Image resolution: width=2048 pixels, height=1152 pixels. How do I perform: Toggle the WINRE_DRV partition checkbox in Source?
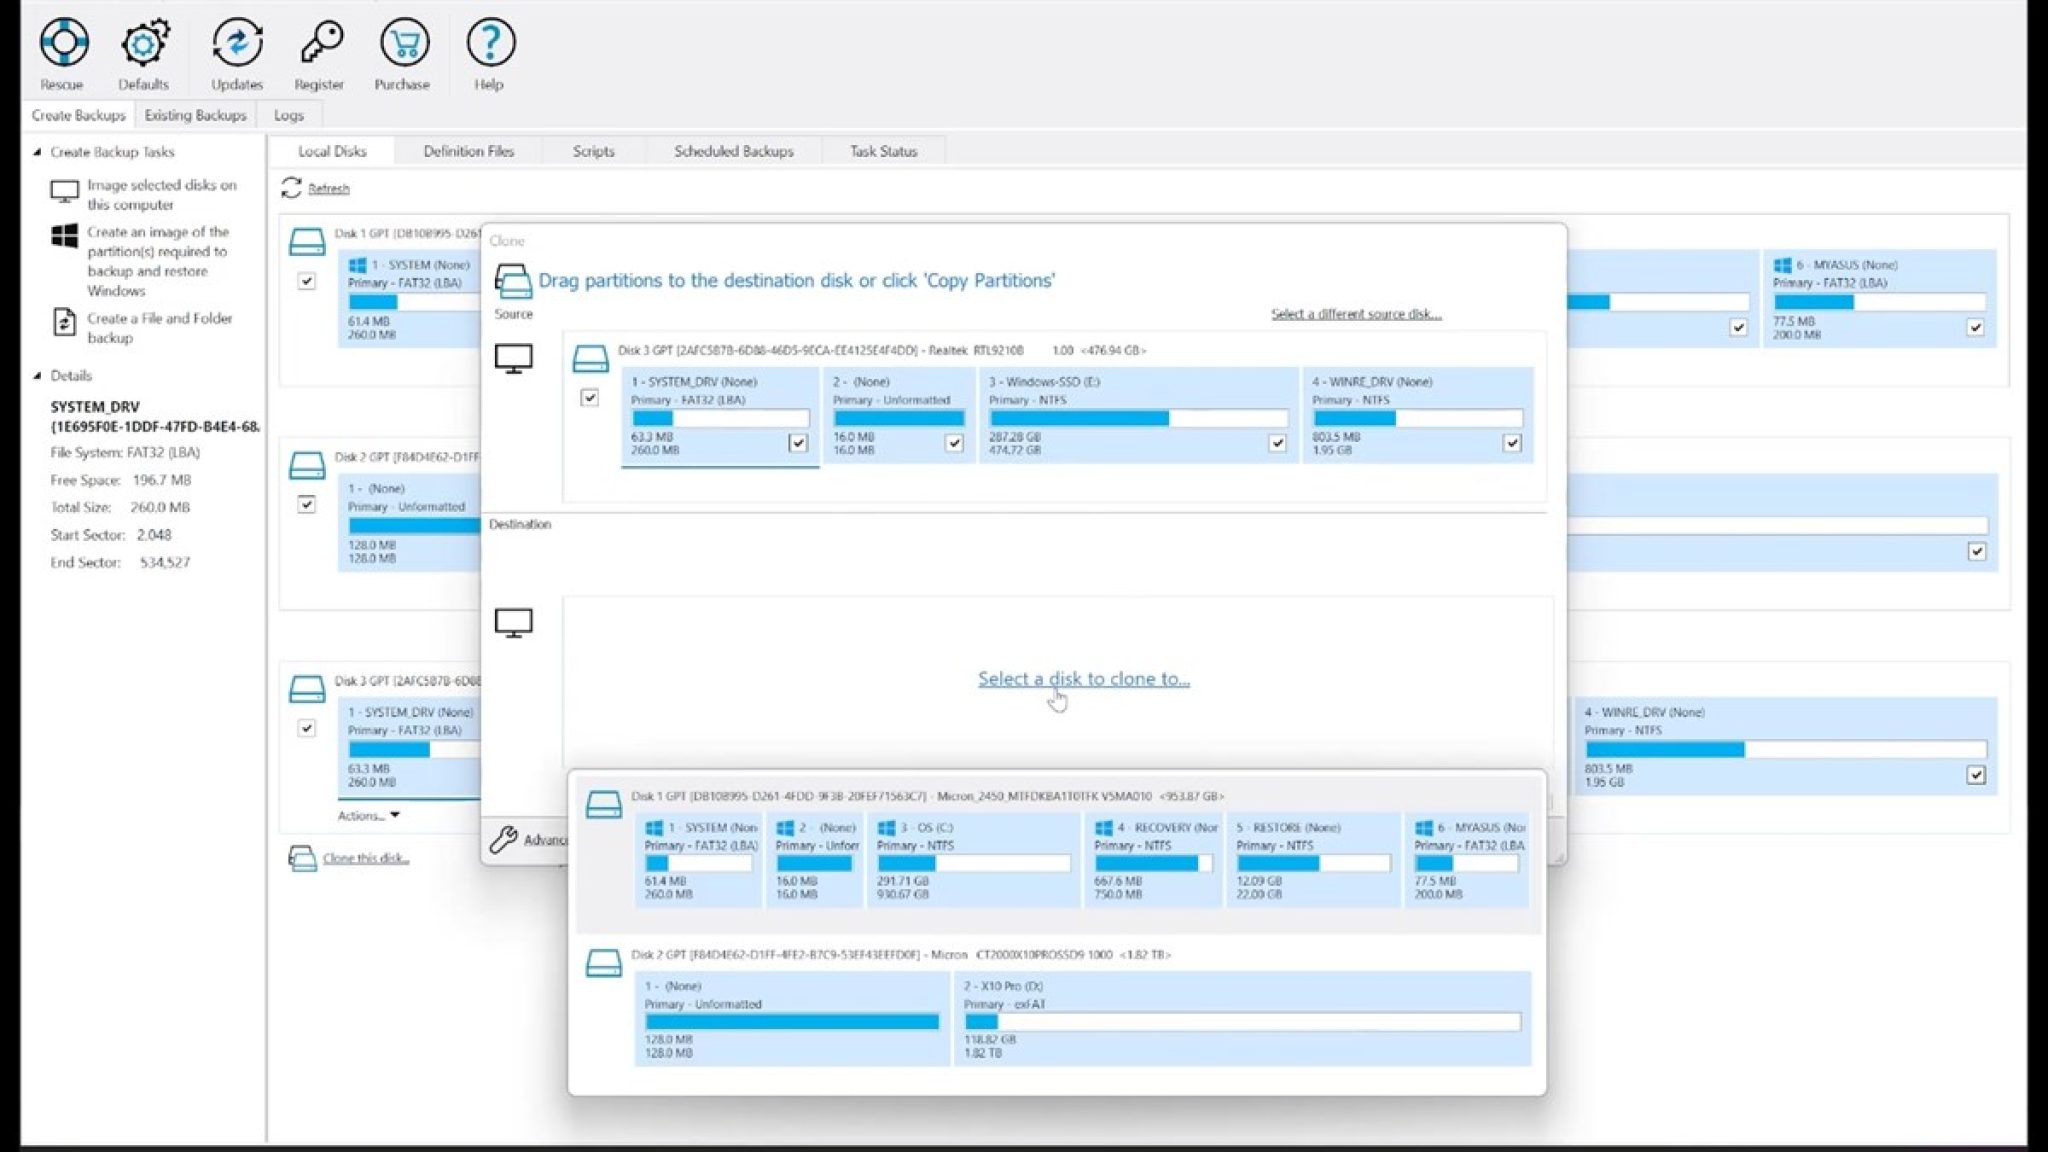pos(1512,443)
